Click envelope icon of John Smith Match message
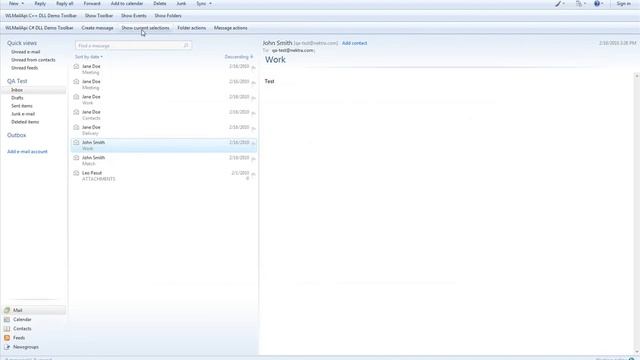 point(76,158)
